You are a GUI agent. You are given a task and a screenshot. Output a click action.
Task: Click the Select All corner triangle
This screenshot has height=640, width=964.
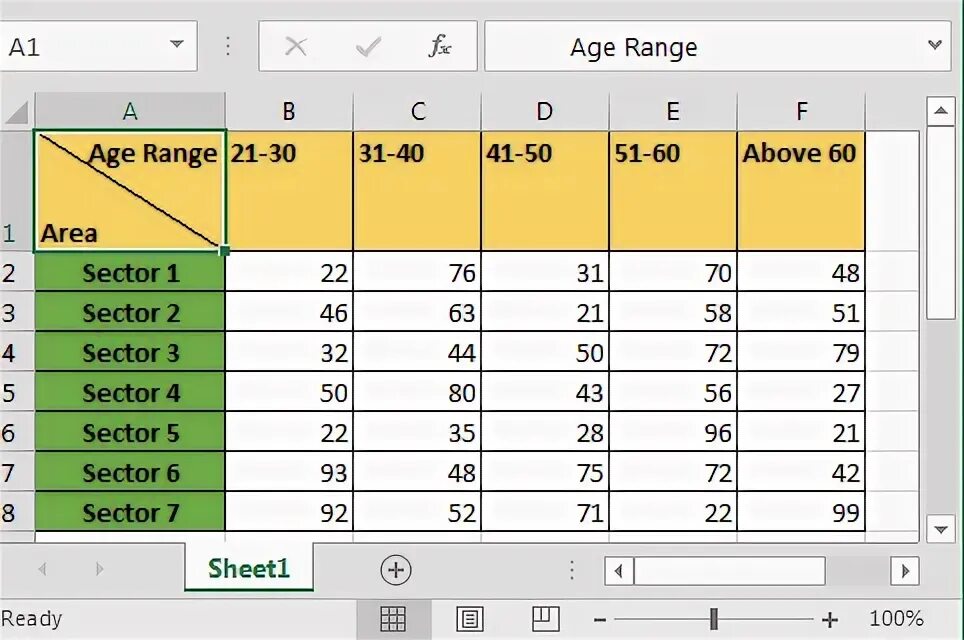(x=17, y=113)
